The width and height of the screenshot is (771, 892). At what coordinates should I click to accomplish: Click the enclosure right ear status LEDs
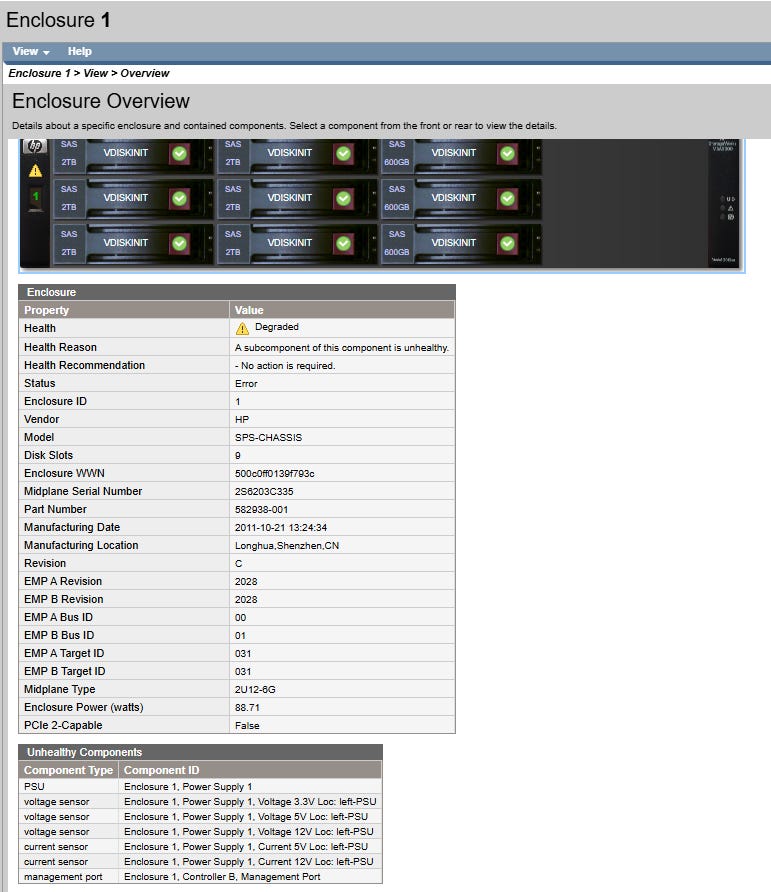pos(728,208)
